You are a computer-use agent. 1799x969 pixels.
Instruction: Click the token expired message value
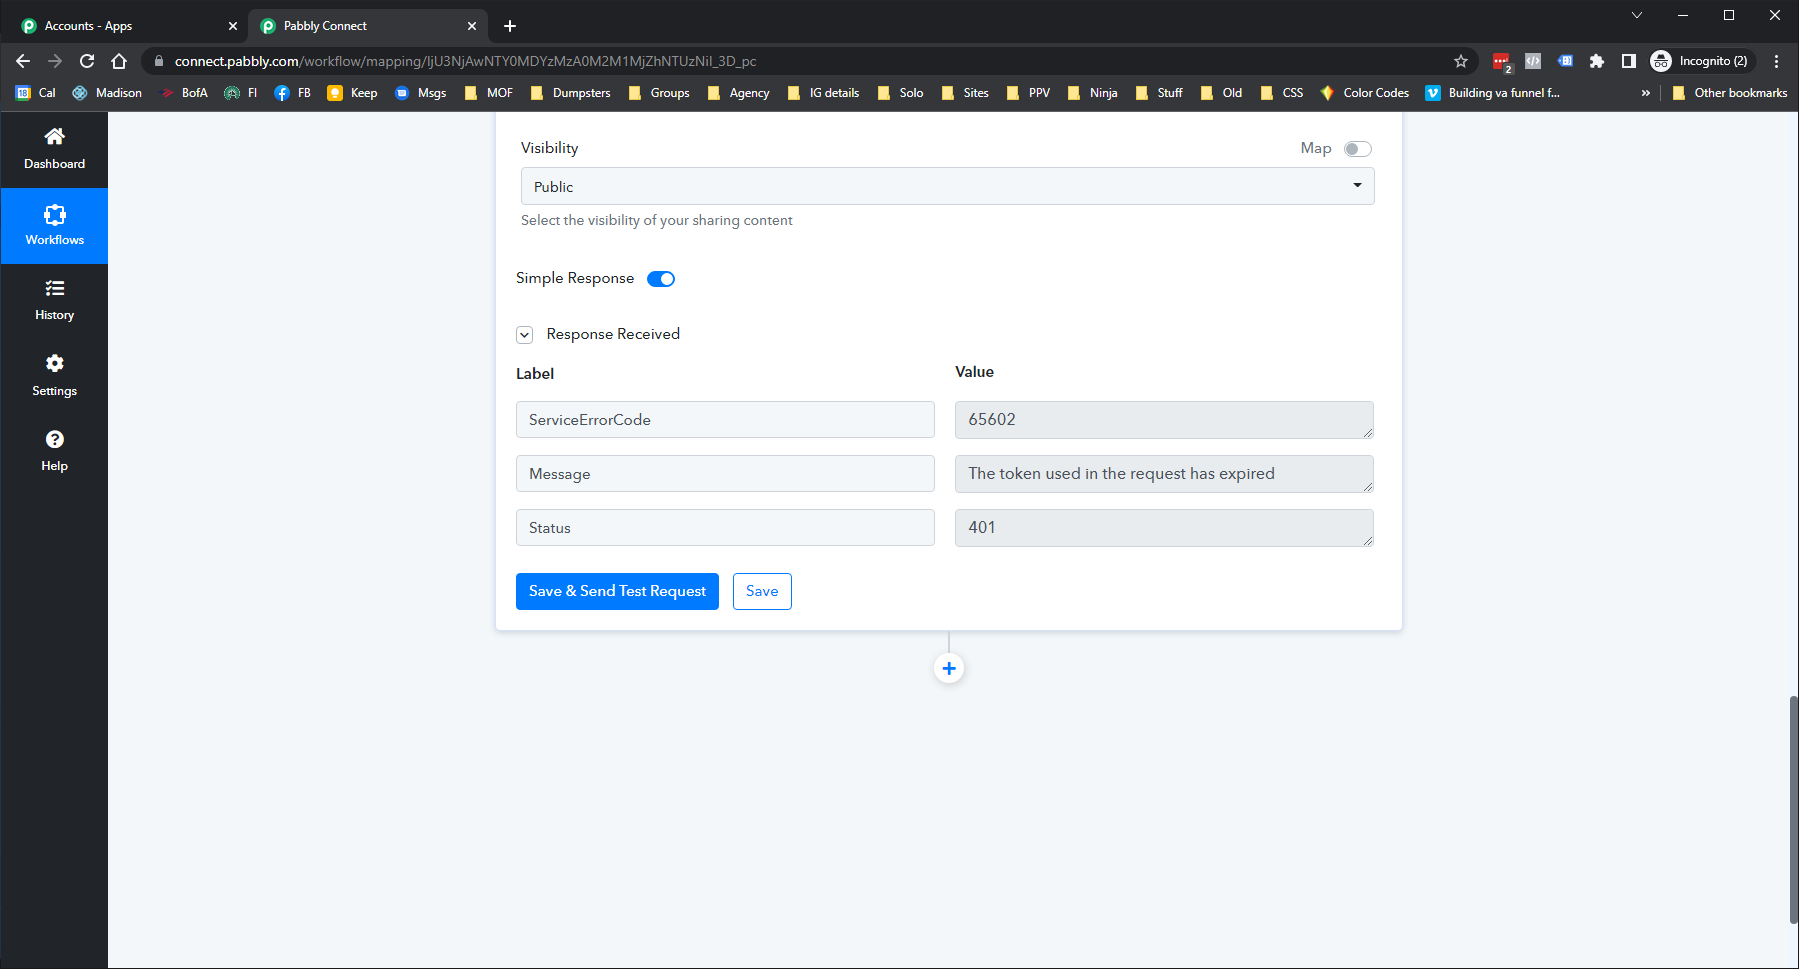[1164, 474]
